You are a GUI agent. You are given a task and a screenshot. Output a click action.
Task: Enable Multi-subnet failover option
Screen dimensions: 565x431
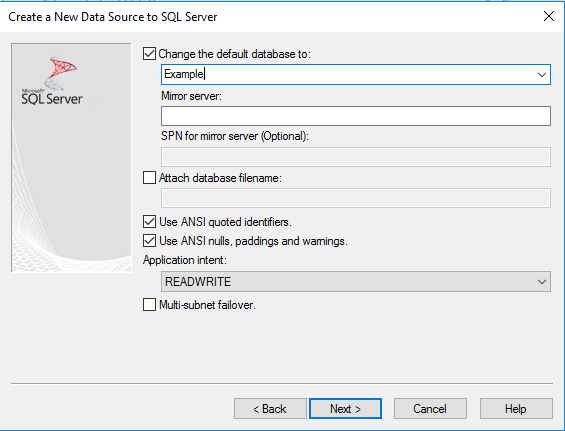(x=149, y=305)
